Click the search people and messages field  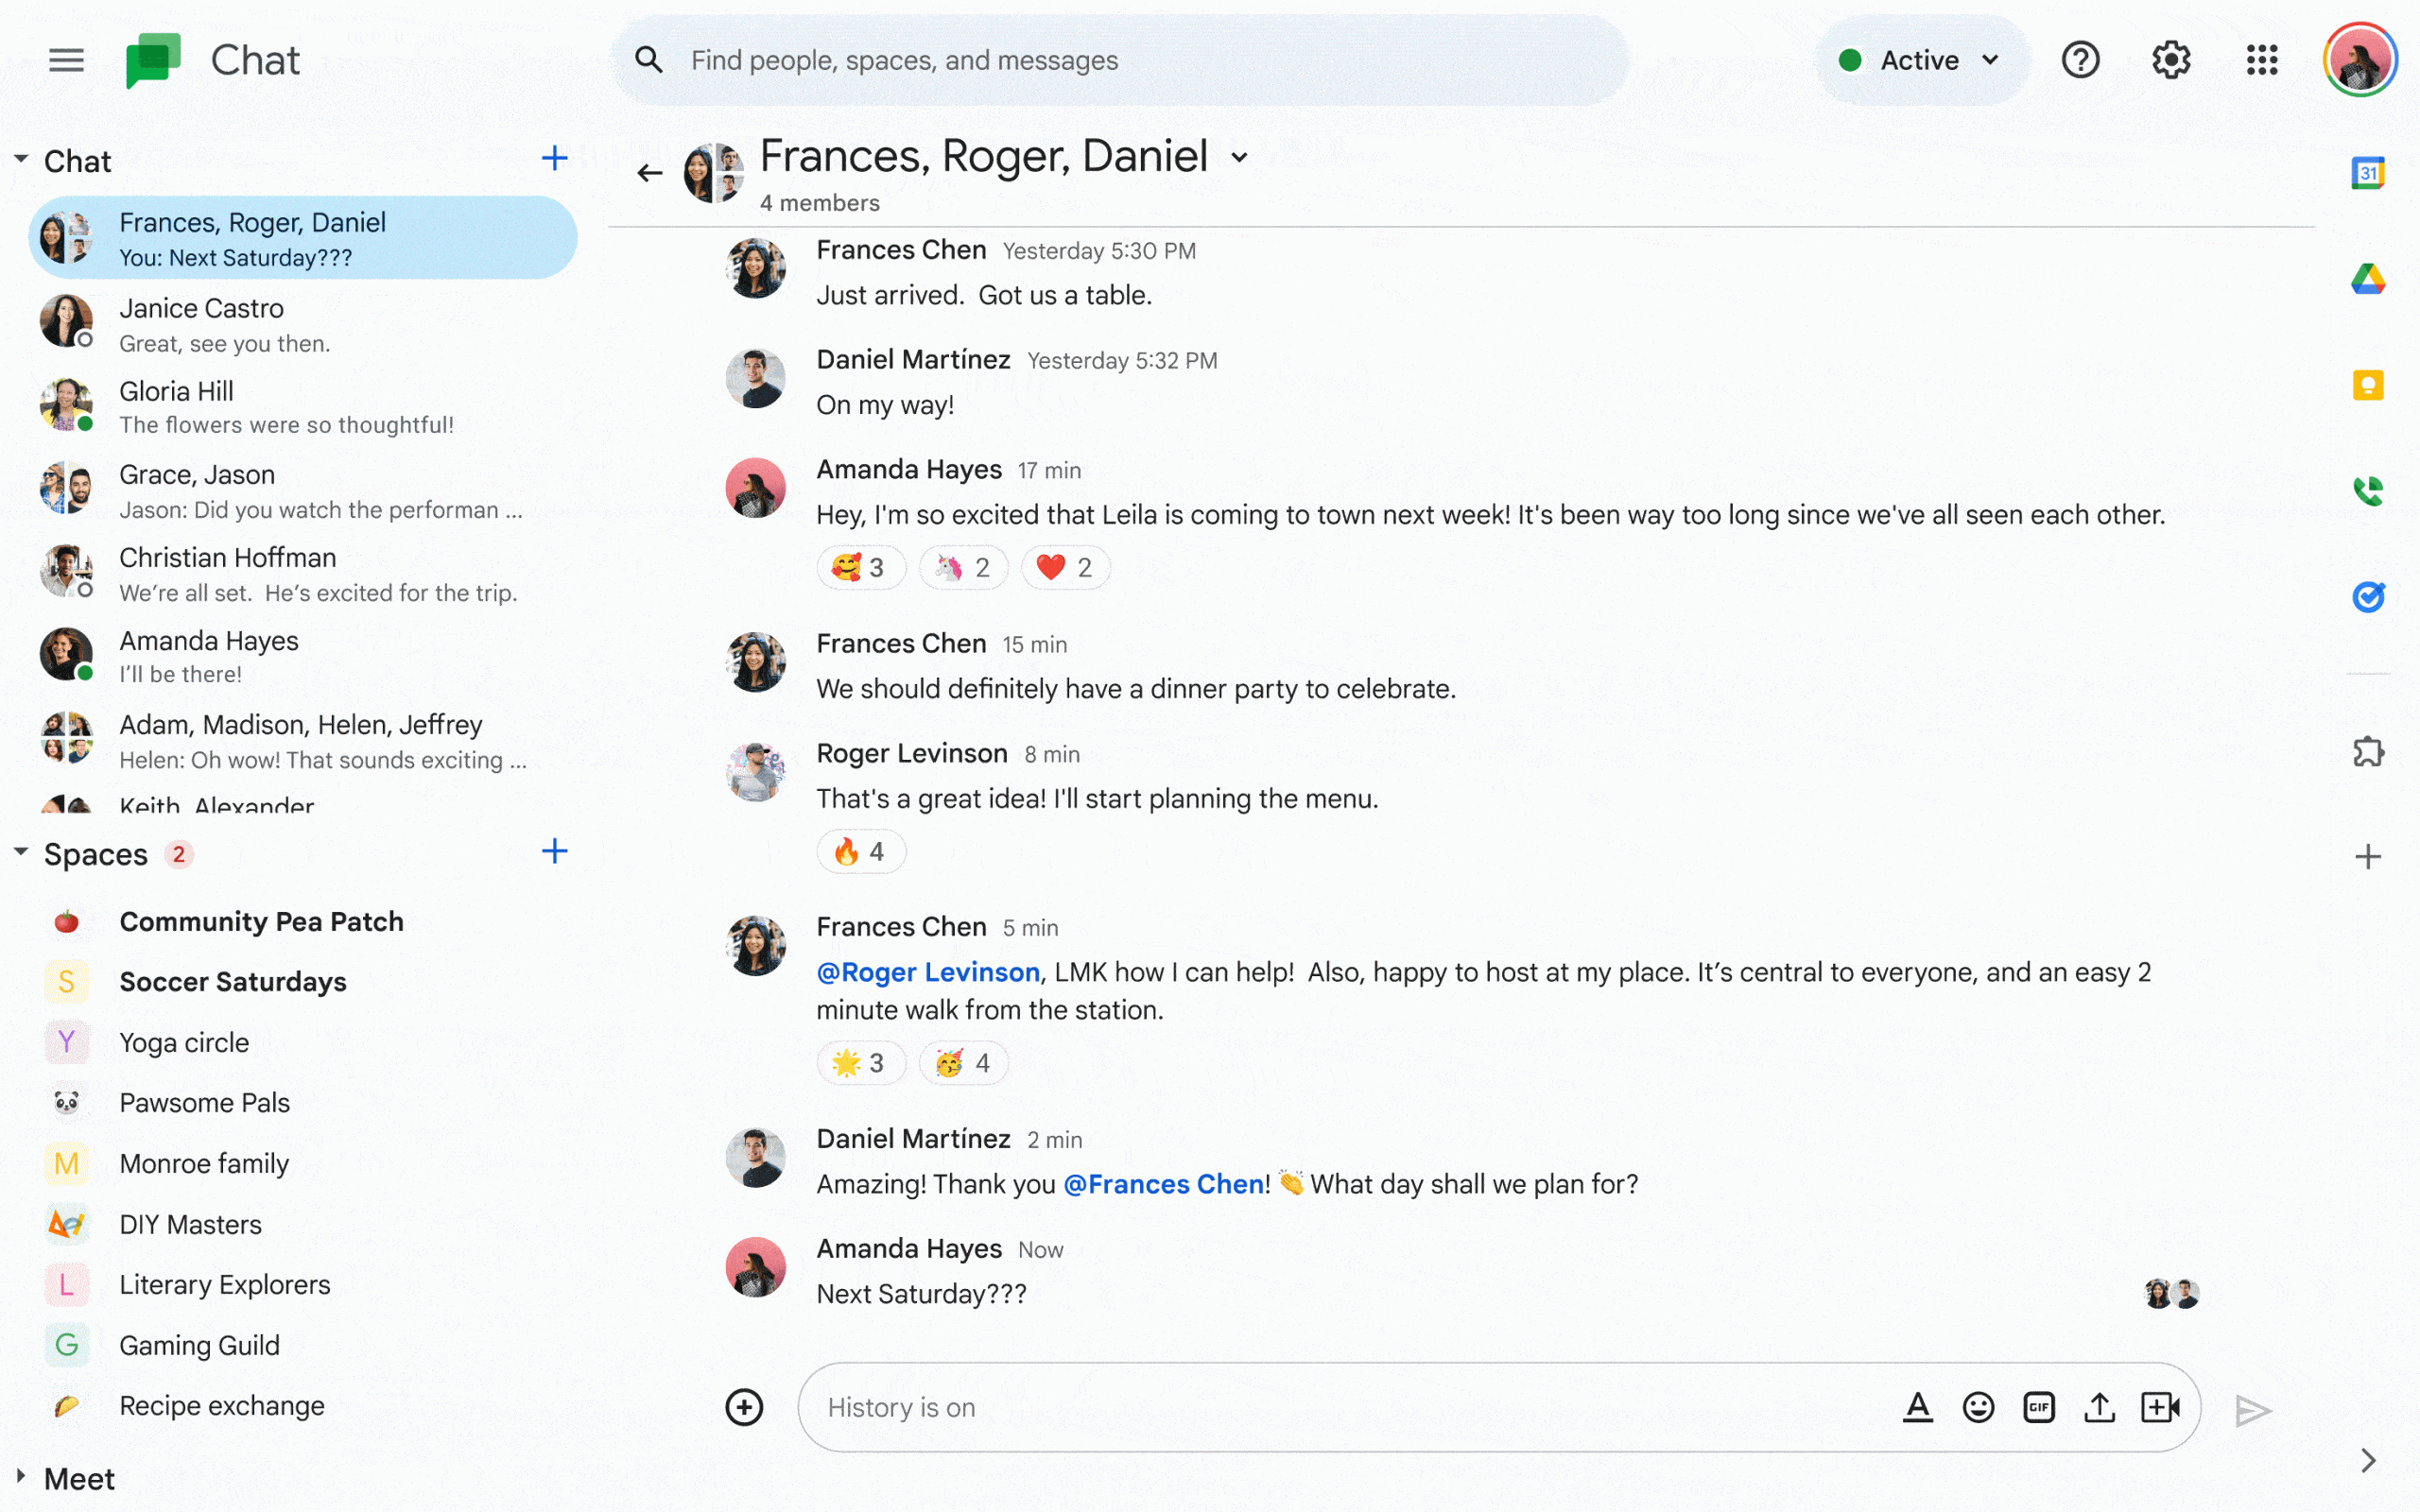pyautogui.click(x=1120, y=60)
